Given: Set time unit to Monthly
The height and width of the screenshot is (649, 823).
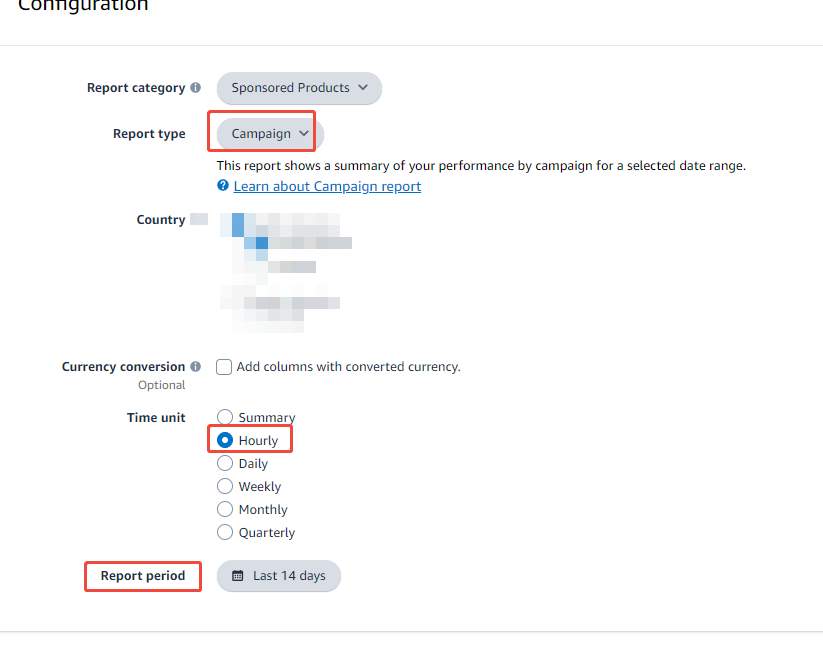Looking at the screenshot, I should click(225, 509).
